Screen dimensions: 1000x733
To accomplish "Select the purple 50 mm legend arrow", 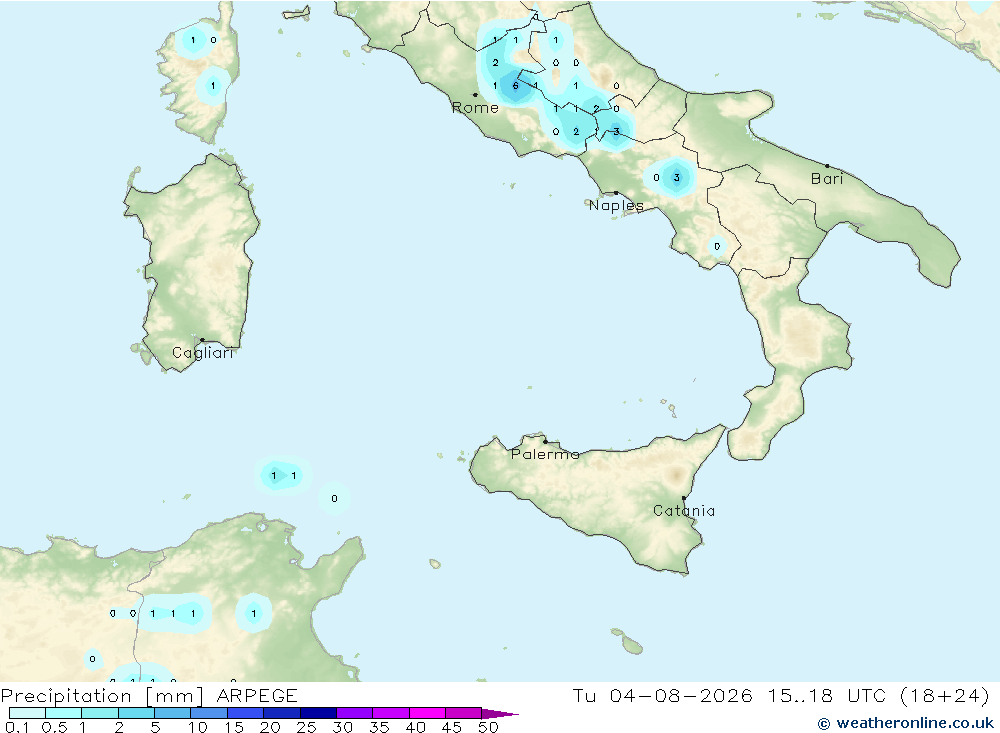I will click(499, 714).
